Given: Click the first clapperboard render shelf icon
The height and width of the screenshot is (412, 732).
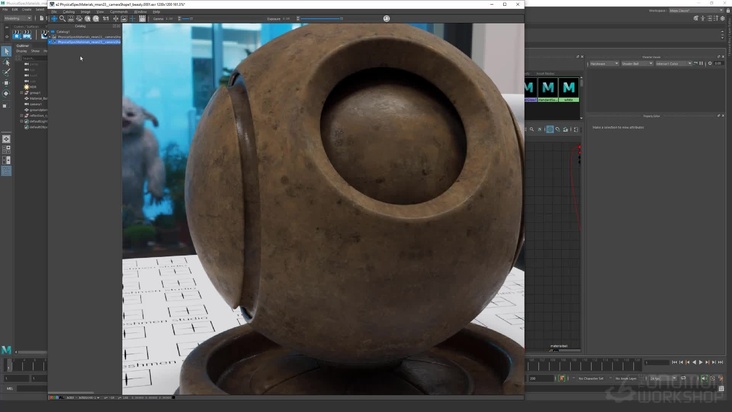Looking at the screenshot, I should (17, 35).
